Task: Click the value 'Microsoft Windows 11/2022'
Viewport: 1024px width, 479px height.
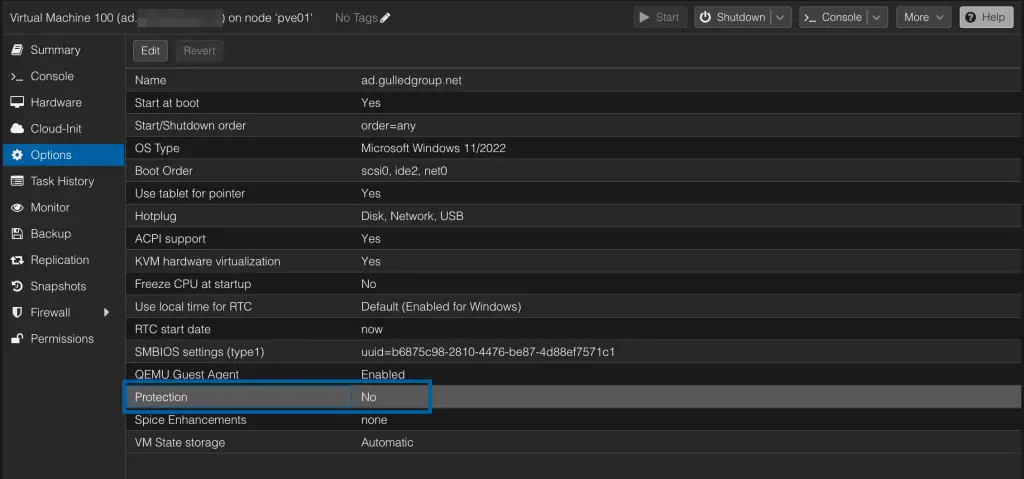Action: point(433,148)
